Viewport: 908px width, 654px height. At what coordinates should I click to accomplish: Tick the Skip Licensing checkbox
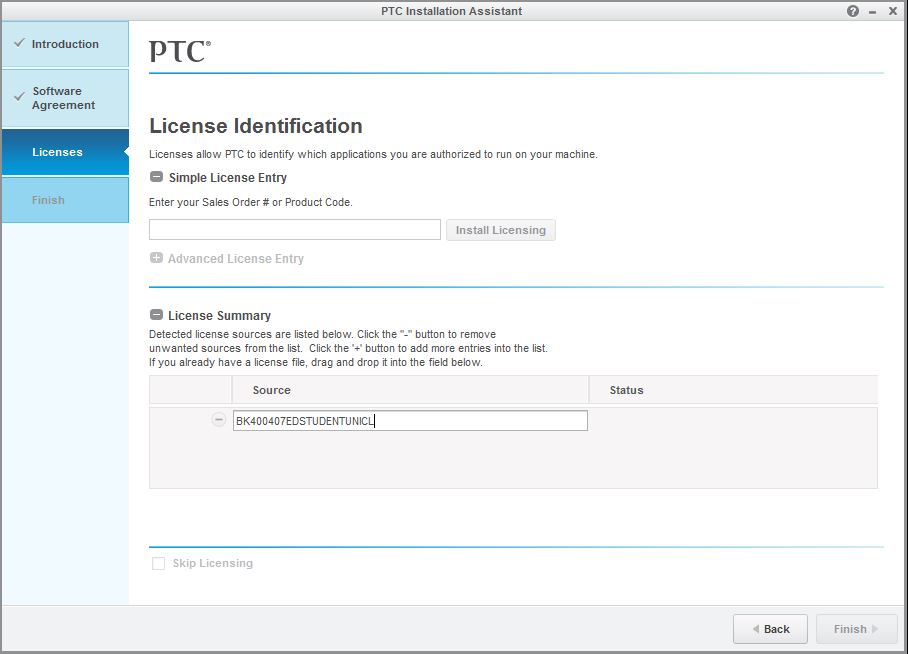click(x=158, y=563)
